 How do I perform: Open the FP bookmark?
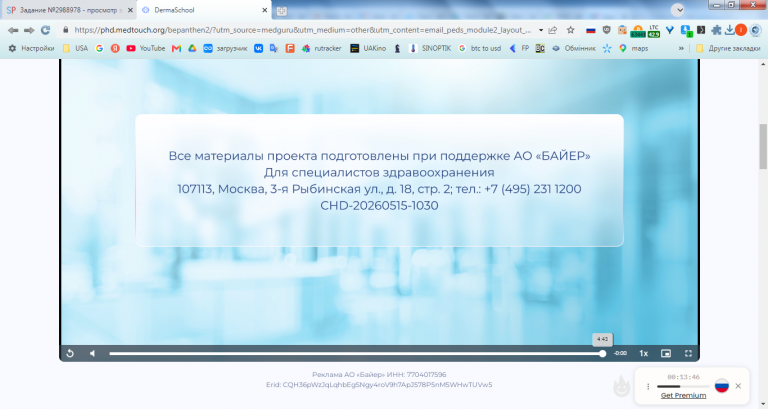[x=519, y=48]
